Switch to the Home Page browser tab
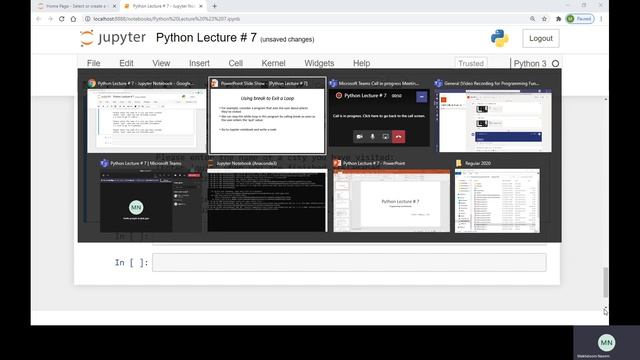Image resolution: width=640 pixels, height=360 pixels. pos(76,6)
